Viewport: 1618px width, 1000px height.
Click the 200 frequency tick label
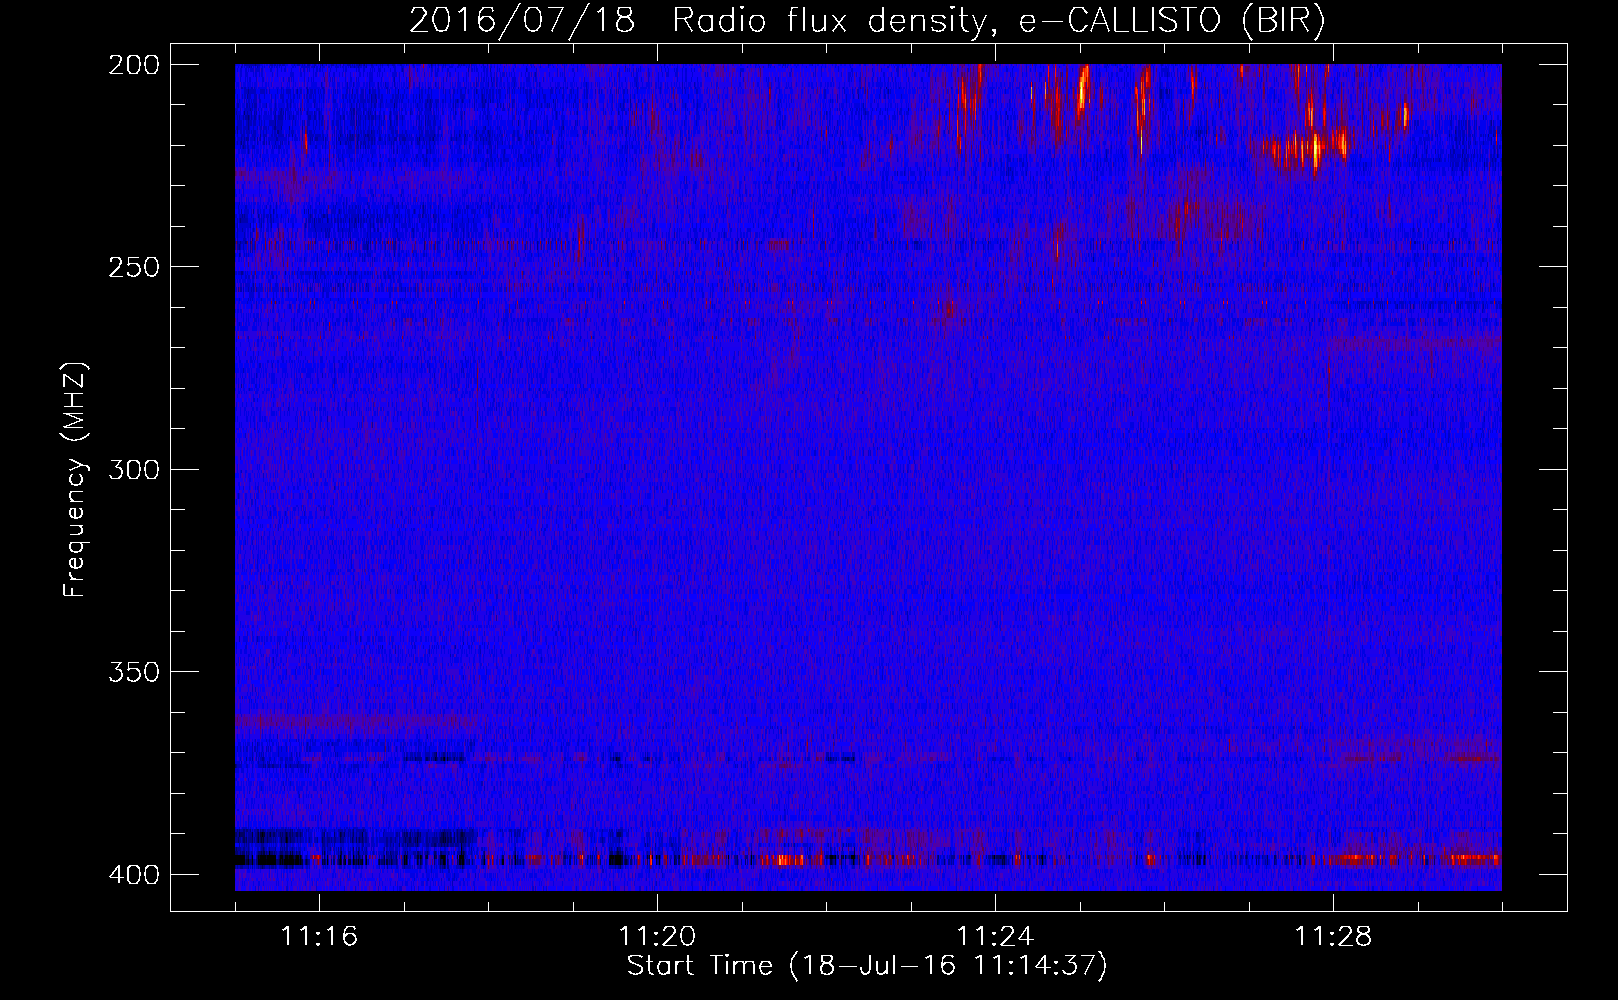(x=133, y=64)
